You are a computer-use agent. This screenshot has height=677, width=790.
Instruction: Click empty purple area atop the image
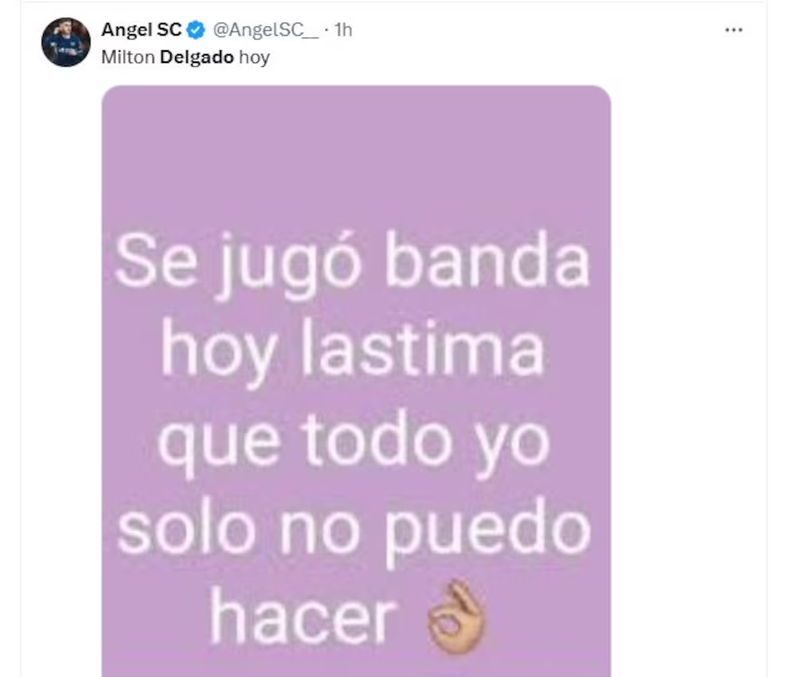coord(356,151)
